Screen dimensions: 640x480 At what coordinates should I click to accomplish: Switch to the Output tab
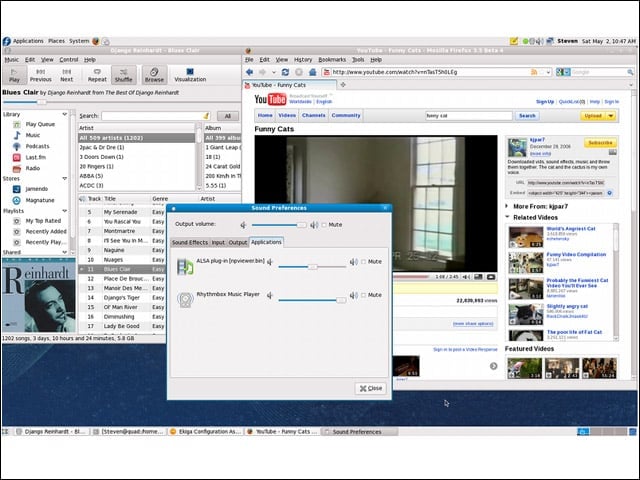coord(238,242)
